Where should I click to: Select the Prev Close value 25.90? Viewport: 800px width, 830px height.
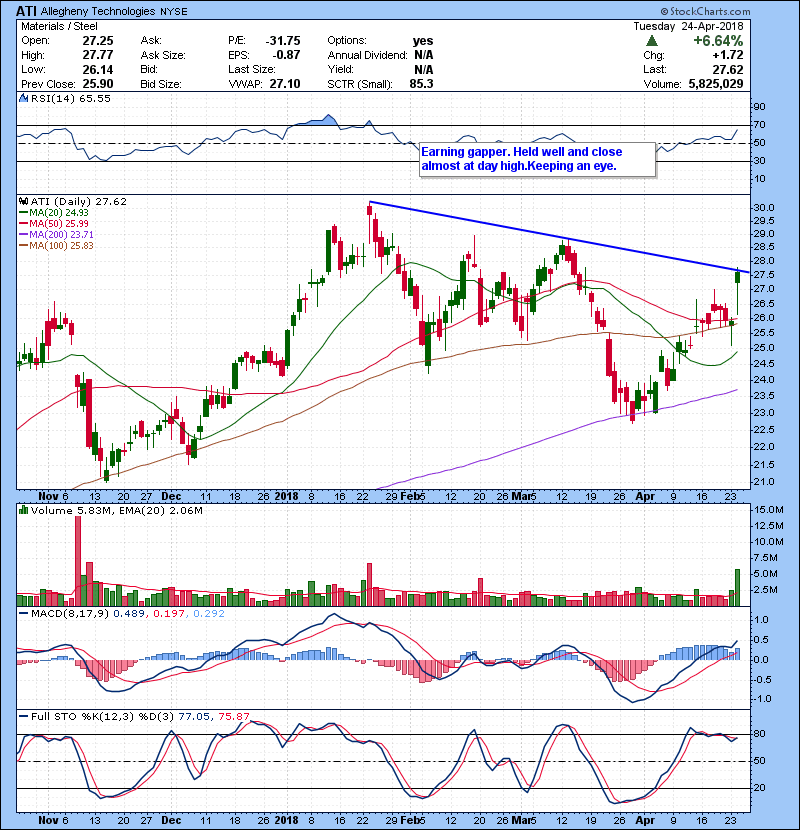tap(98, 84)
